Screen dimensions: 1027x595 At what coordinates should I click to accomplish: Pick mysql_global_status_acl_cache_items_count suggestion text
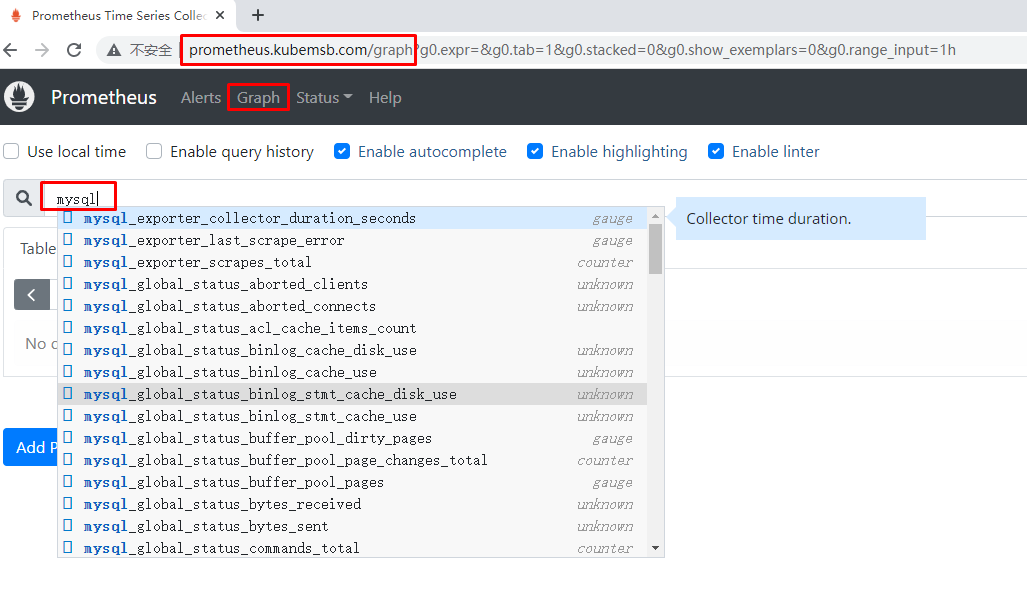pyautogui.click(x=250, y=328)
